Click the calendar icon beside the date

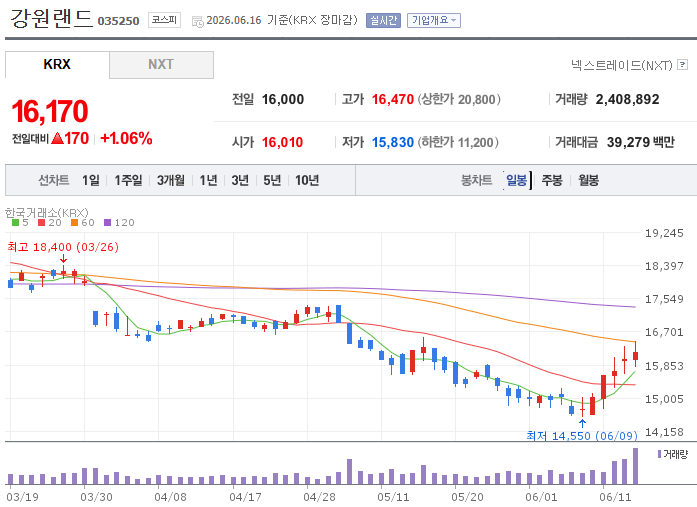pos(197,21)
